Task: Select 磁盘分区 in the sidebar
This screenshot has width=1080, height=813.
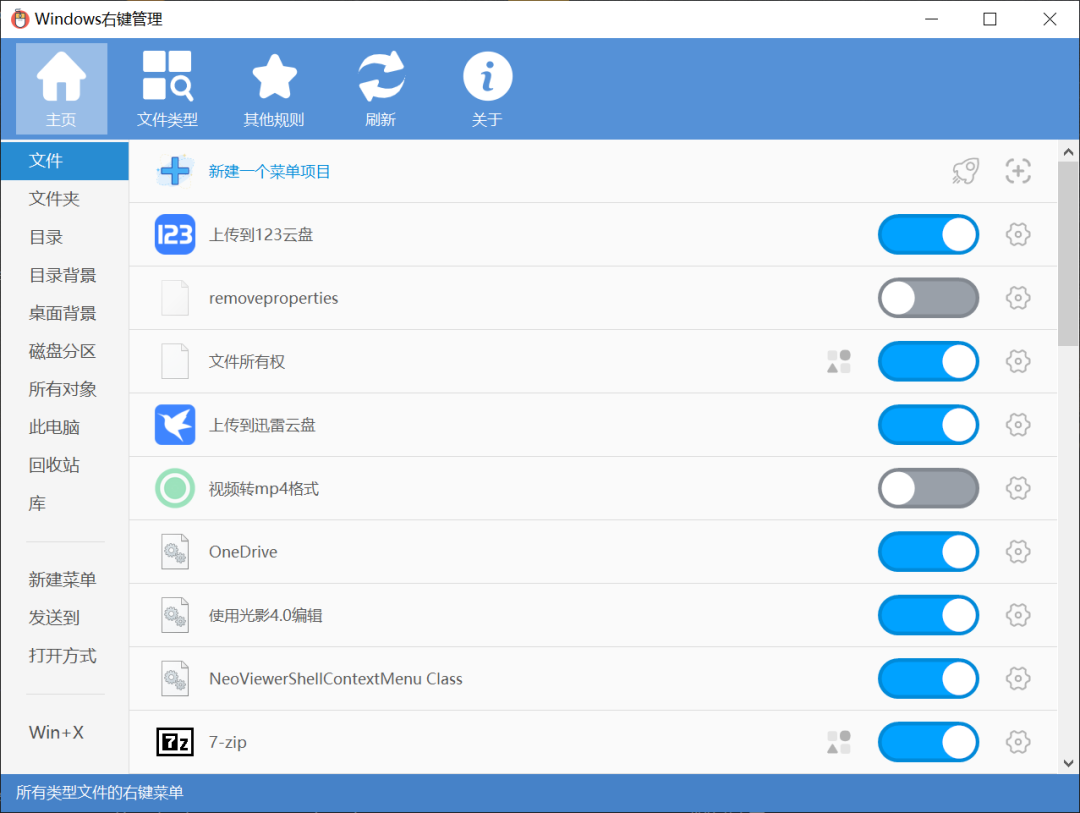Action: point(65,351)
